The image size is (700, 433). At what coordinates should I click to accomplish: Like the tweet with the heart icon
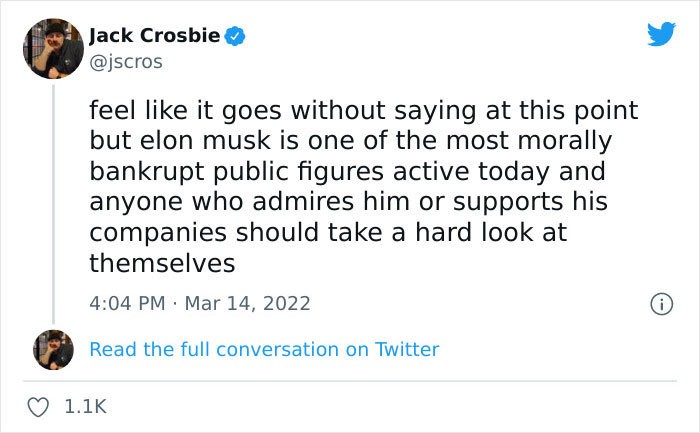click(39, 407)
